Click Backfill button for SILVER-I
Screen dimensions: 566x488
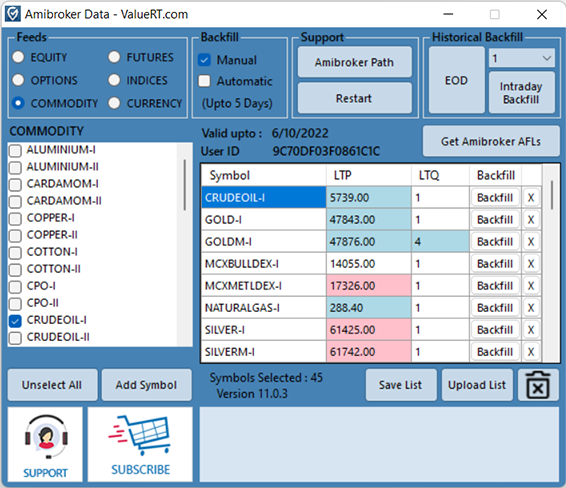[495, 330]
